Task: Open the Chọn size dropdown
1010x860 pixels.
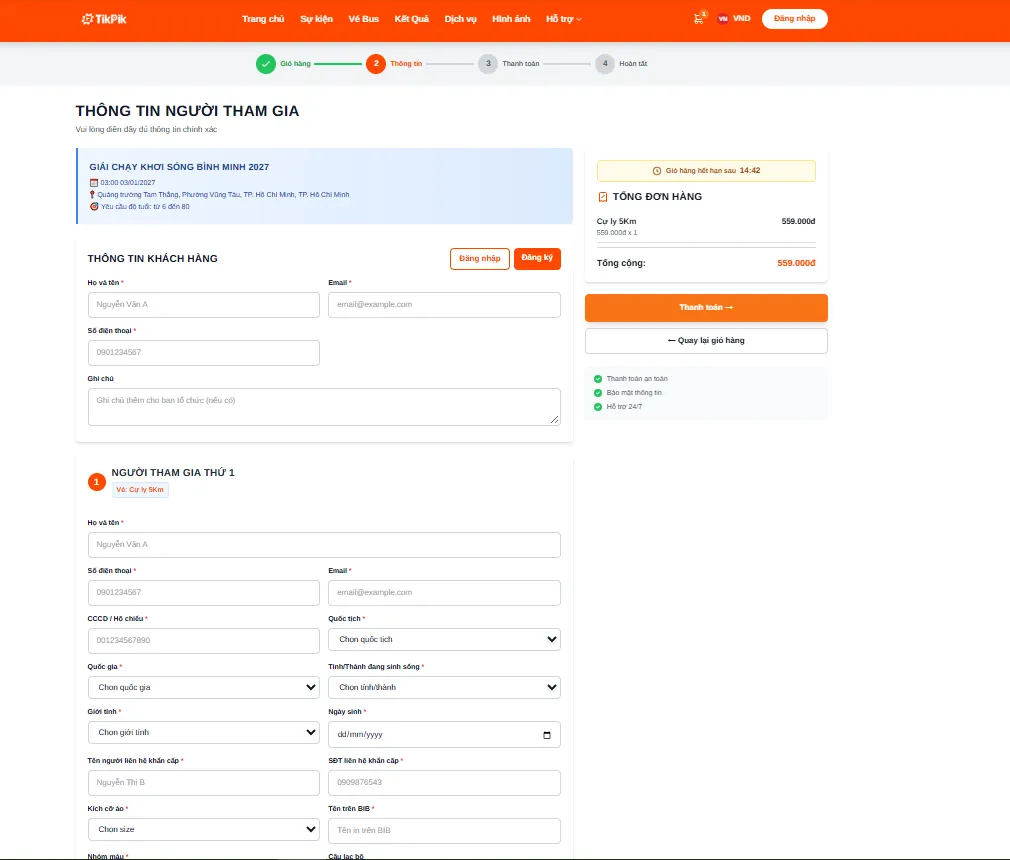Action: 204,830
